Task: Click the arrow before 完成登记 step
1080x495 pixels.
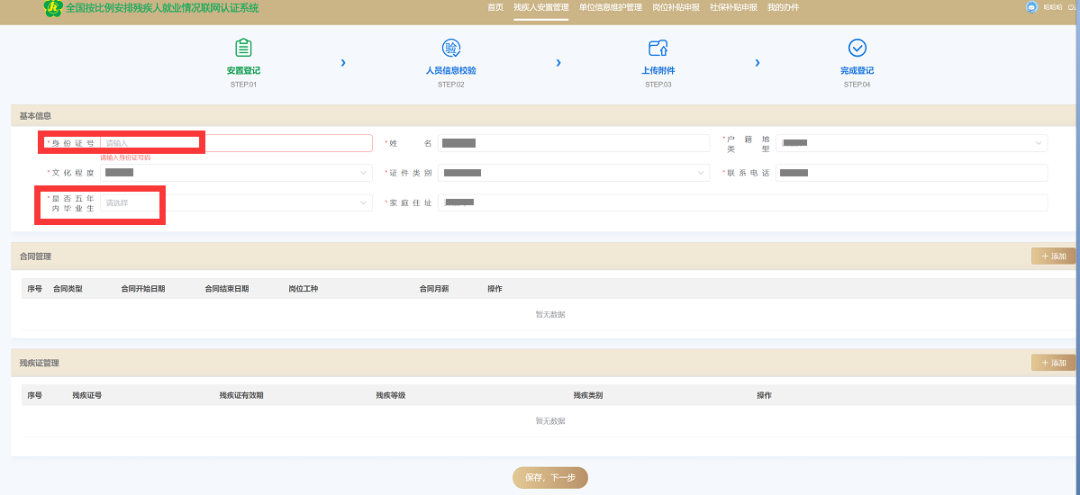Action: 758,63
